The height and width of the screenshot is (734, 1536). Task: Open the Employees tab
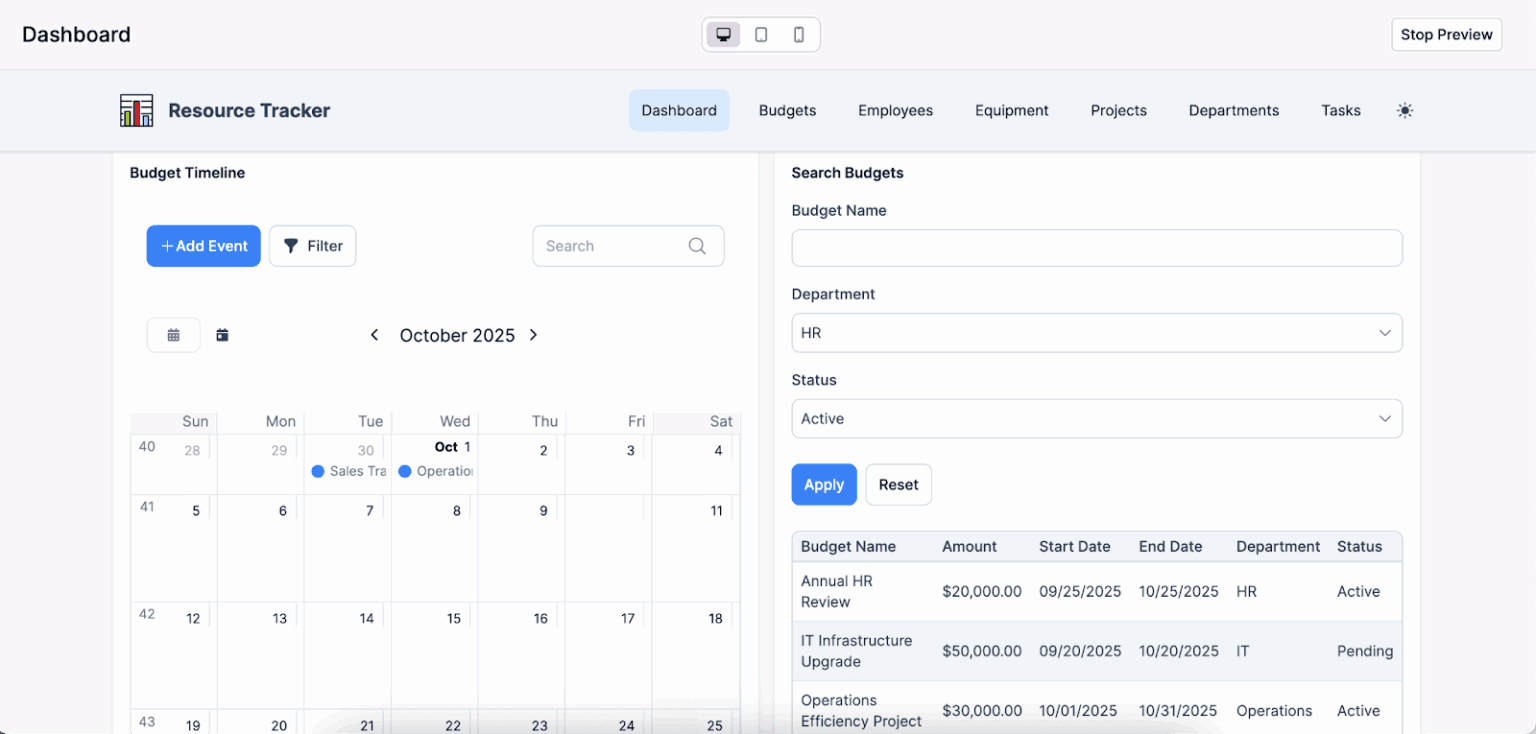895,110
